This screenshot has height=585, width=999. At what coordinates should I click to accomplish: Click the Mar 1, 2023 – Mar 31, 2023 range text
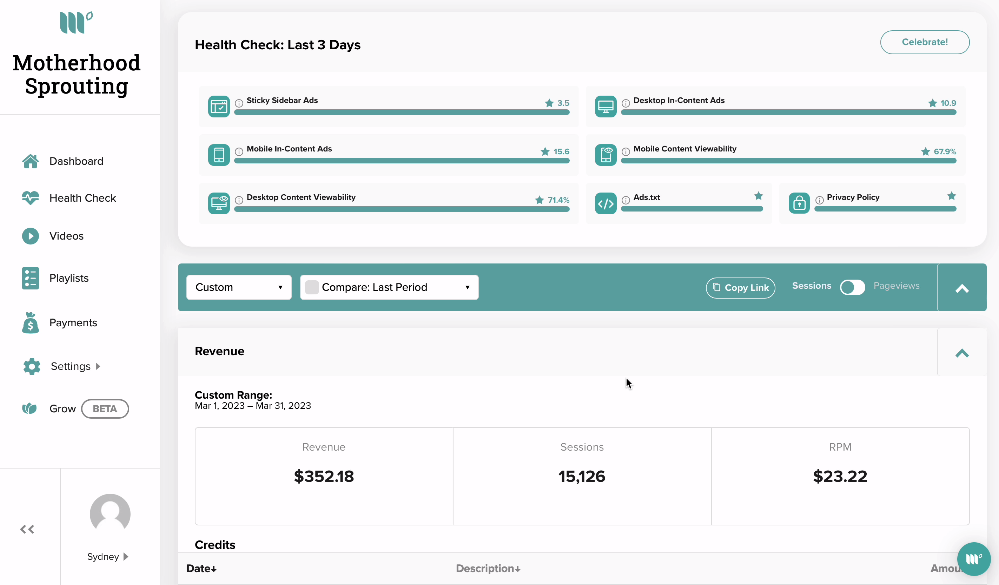pos(253,406)
